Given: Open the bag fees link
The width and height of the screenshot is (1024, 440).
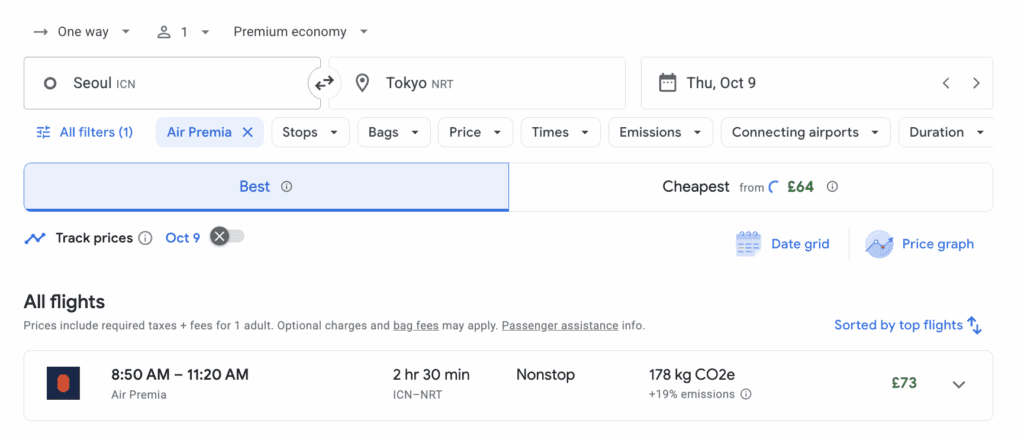Looking at the screenshot, I should (418, 326).
